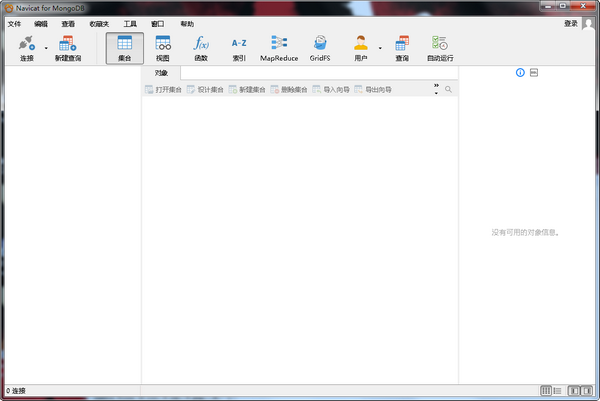Expand the User (用户) dropdown arrow

[379, 48]
